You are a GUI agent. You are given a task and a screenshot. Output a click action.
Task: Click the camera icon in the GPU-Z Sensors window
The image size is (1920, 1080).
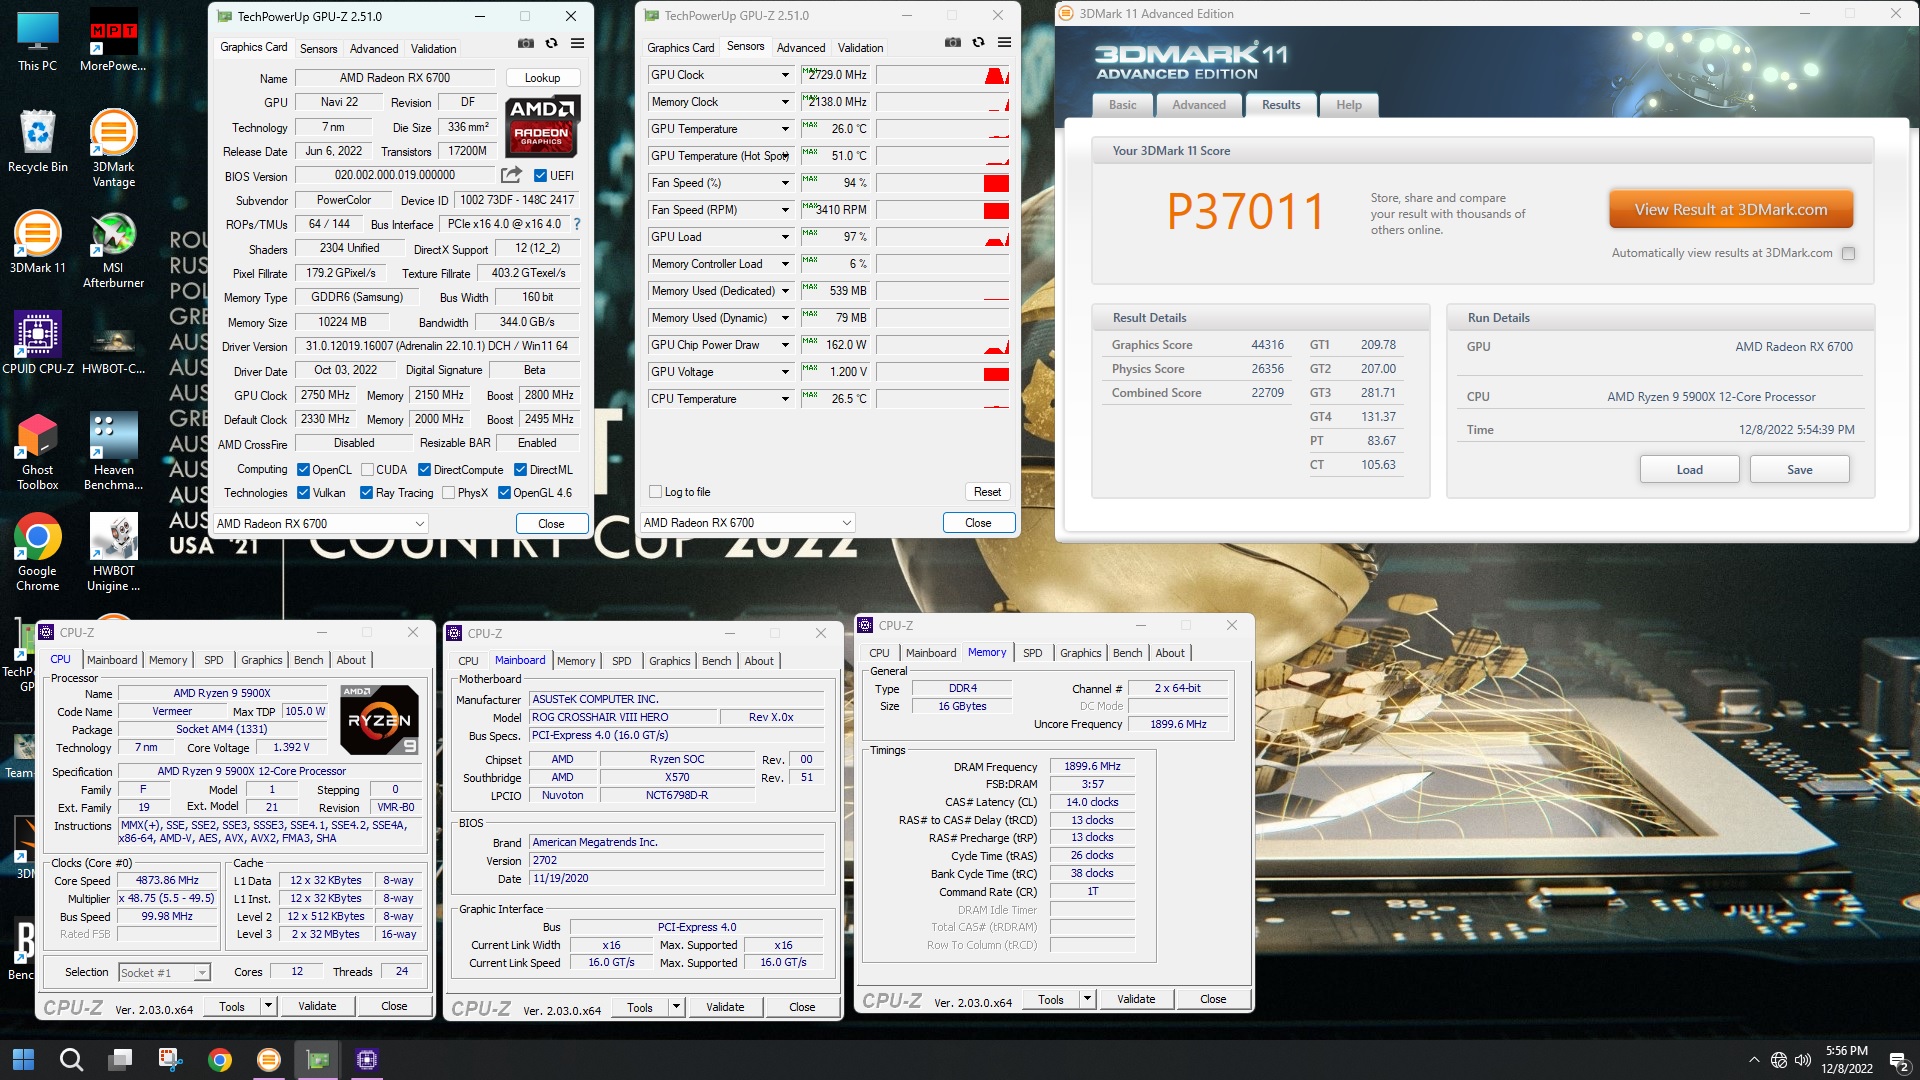point(952,42)
